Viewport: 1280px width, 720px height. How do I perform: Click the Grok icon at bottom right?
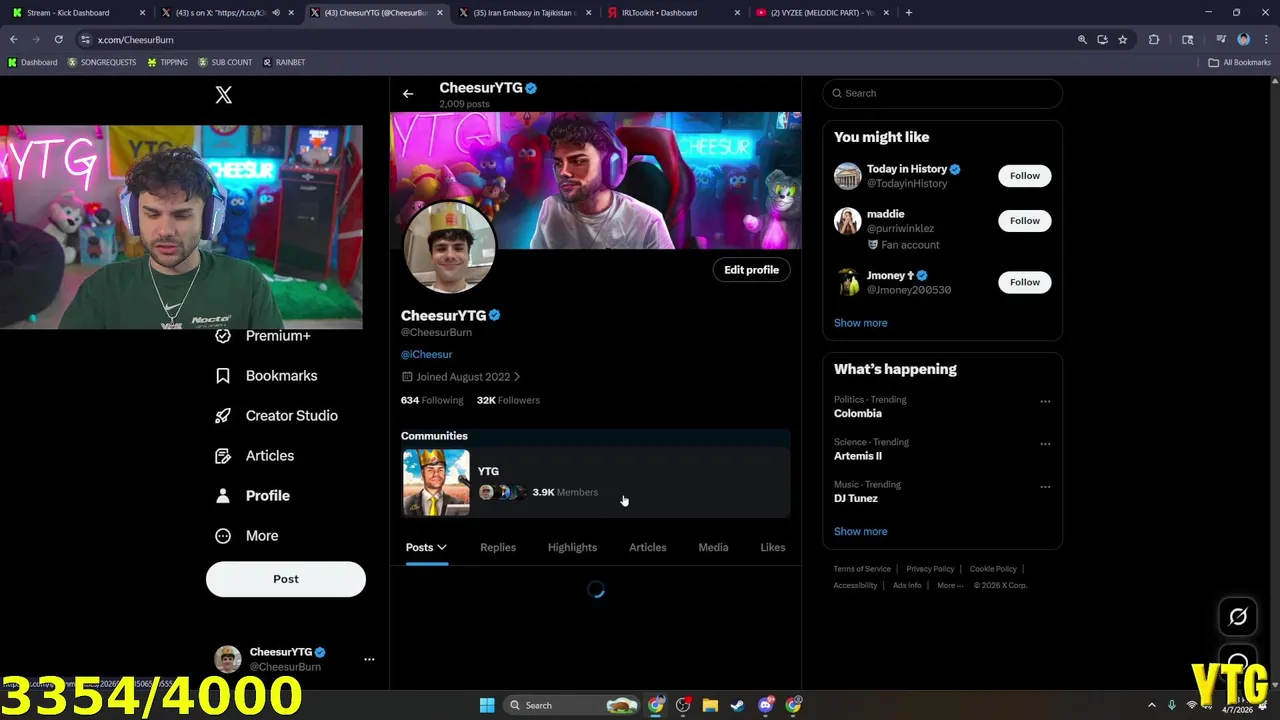coord(1238,617)
